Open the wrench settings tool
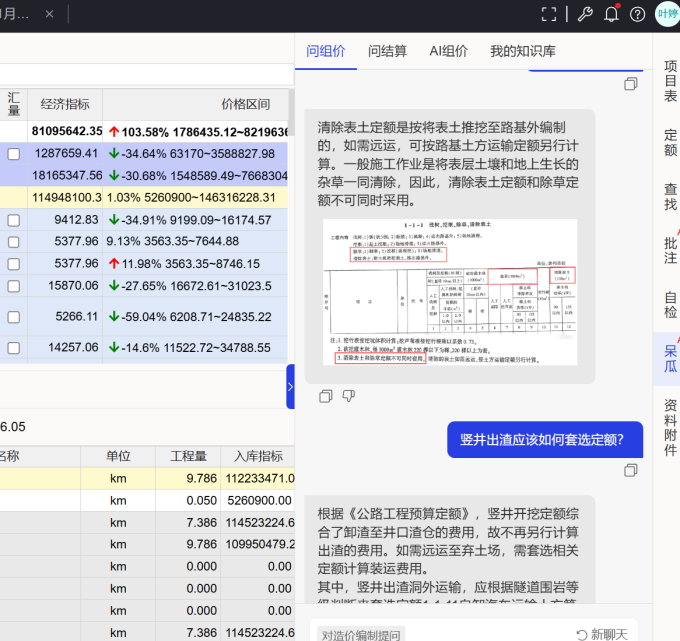The width and height of the screenshot is (680, 641). tap(586, 14)
